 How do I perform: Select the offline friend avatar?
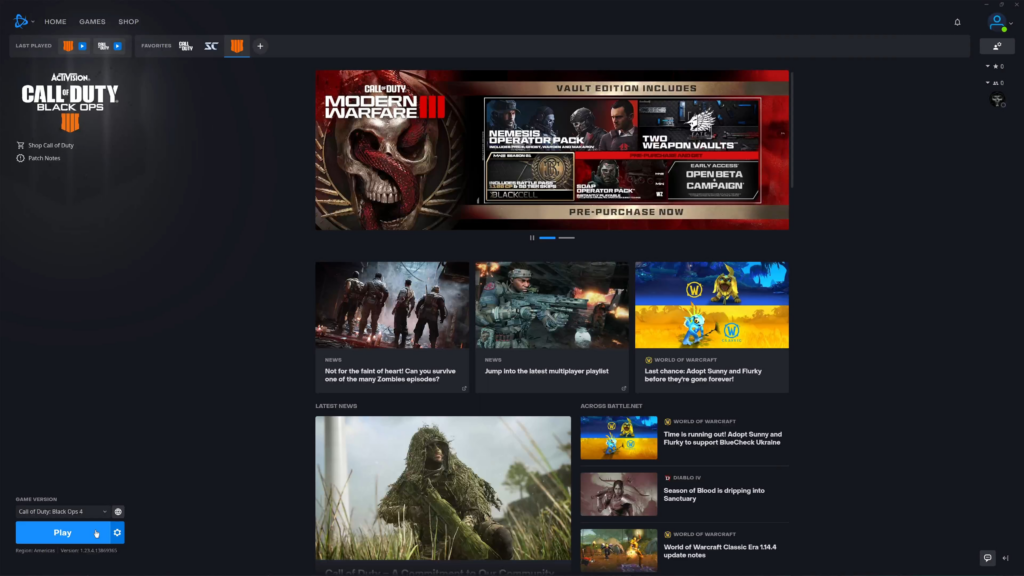point(997,100)
